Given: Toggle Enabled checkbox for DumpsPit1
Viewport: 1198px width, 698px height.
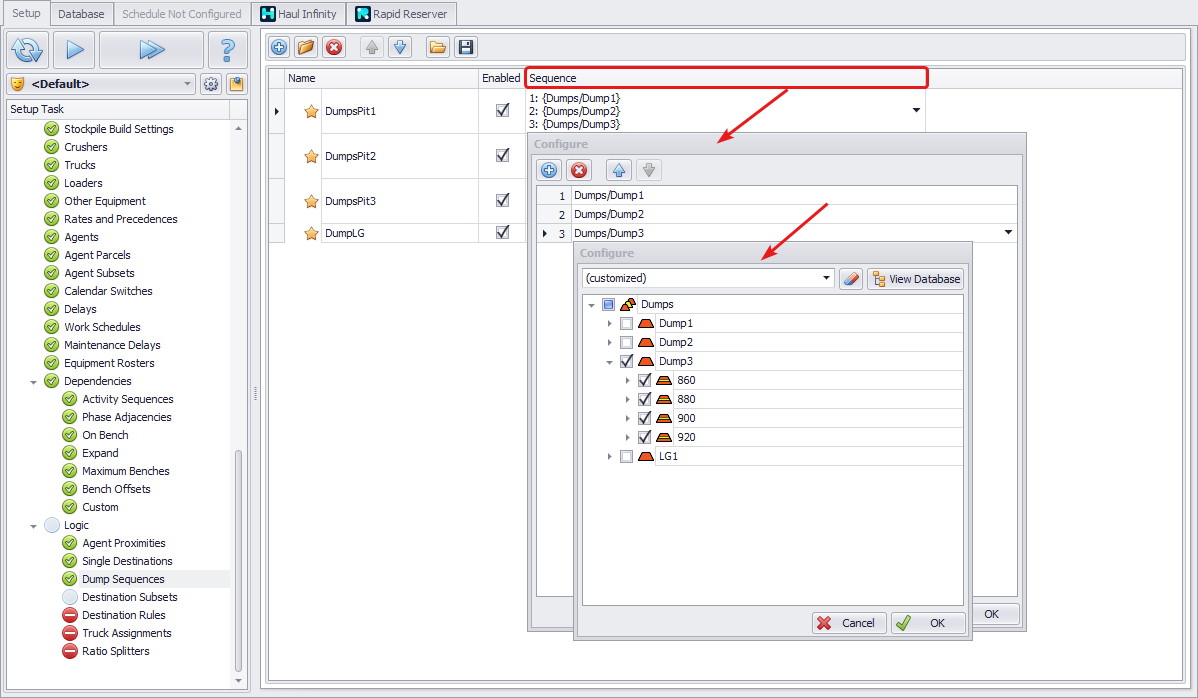Looking at the screenshot, I should 502,110.
